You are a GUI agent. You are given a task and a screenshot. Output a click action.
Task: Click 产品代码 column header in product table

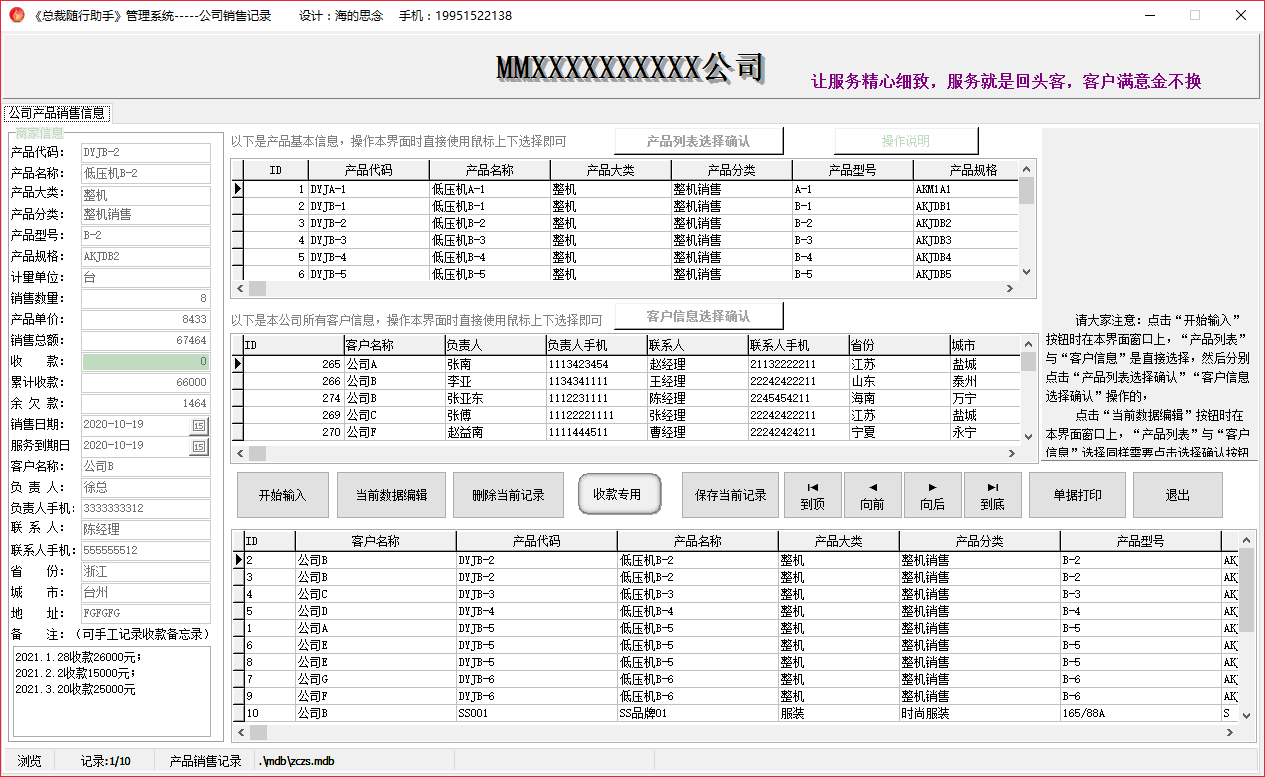pos(368,170)
